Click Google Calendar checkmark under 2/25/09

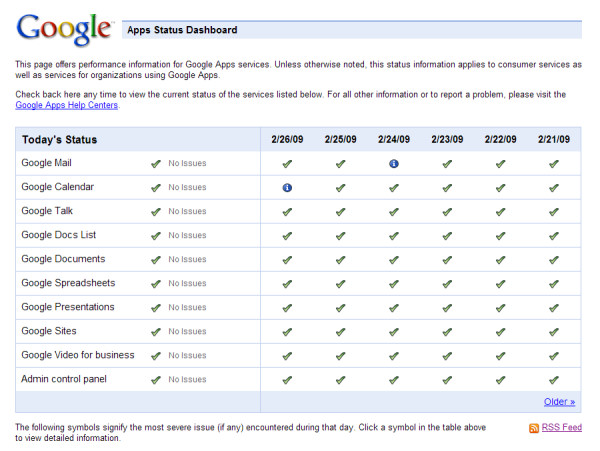click(x=341, y=188)
